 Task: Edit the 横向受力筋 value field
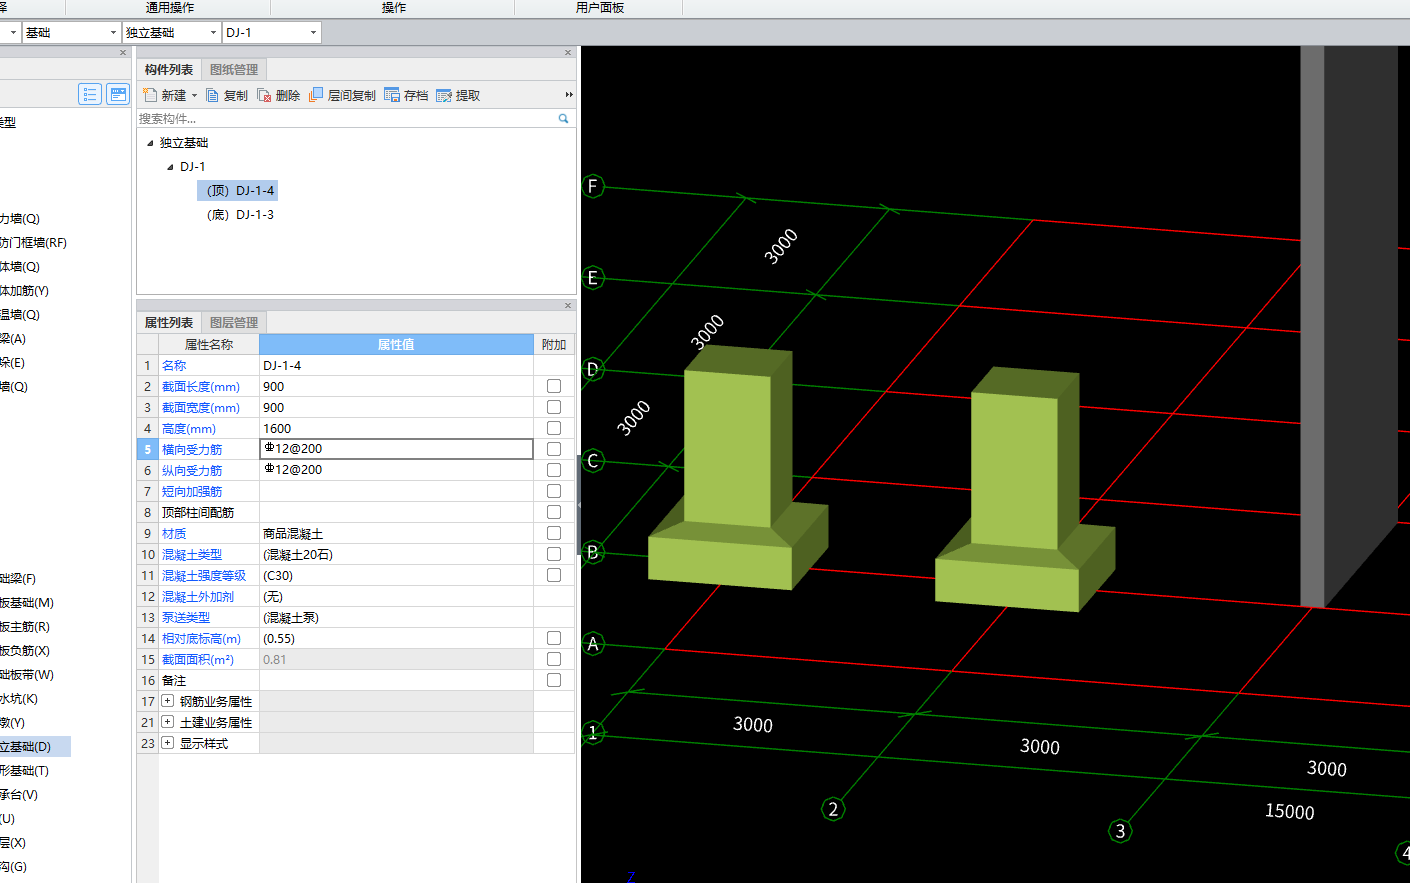tap(396, 449)
